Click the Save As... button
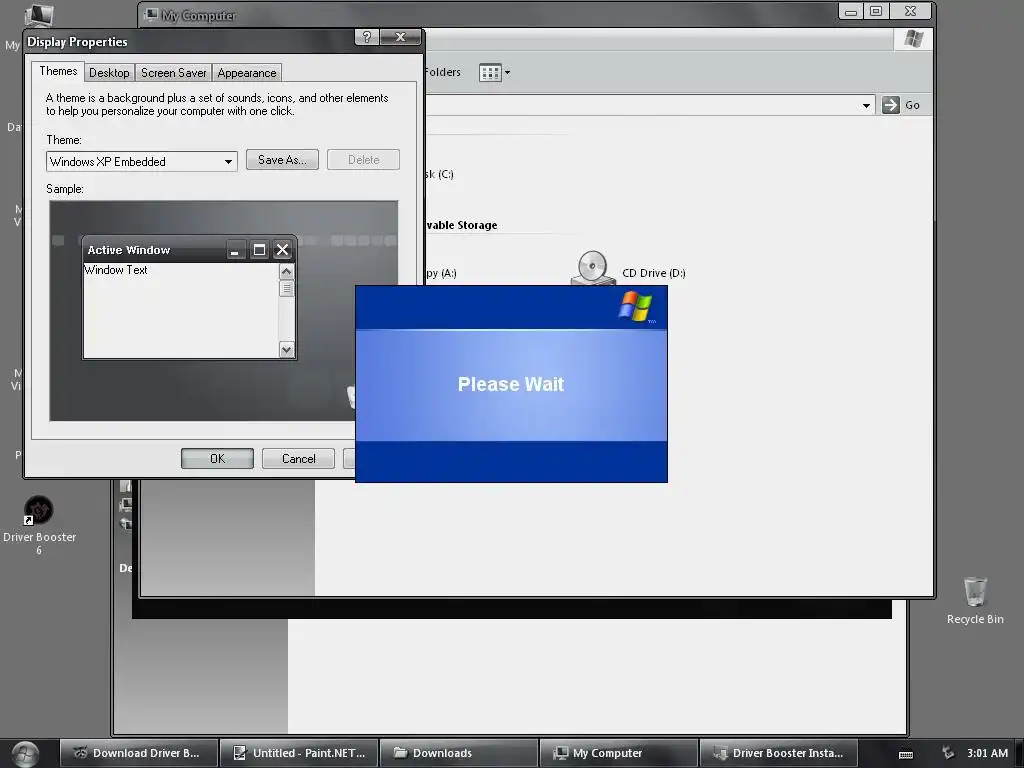Screen dimensions: 1024x768 coord(282,160)
